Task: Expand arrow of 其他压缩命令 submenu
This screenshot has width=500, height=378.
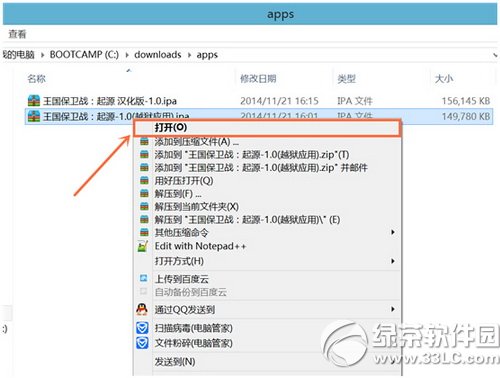Action: tap(393, 232)
